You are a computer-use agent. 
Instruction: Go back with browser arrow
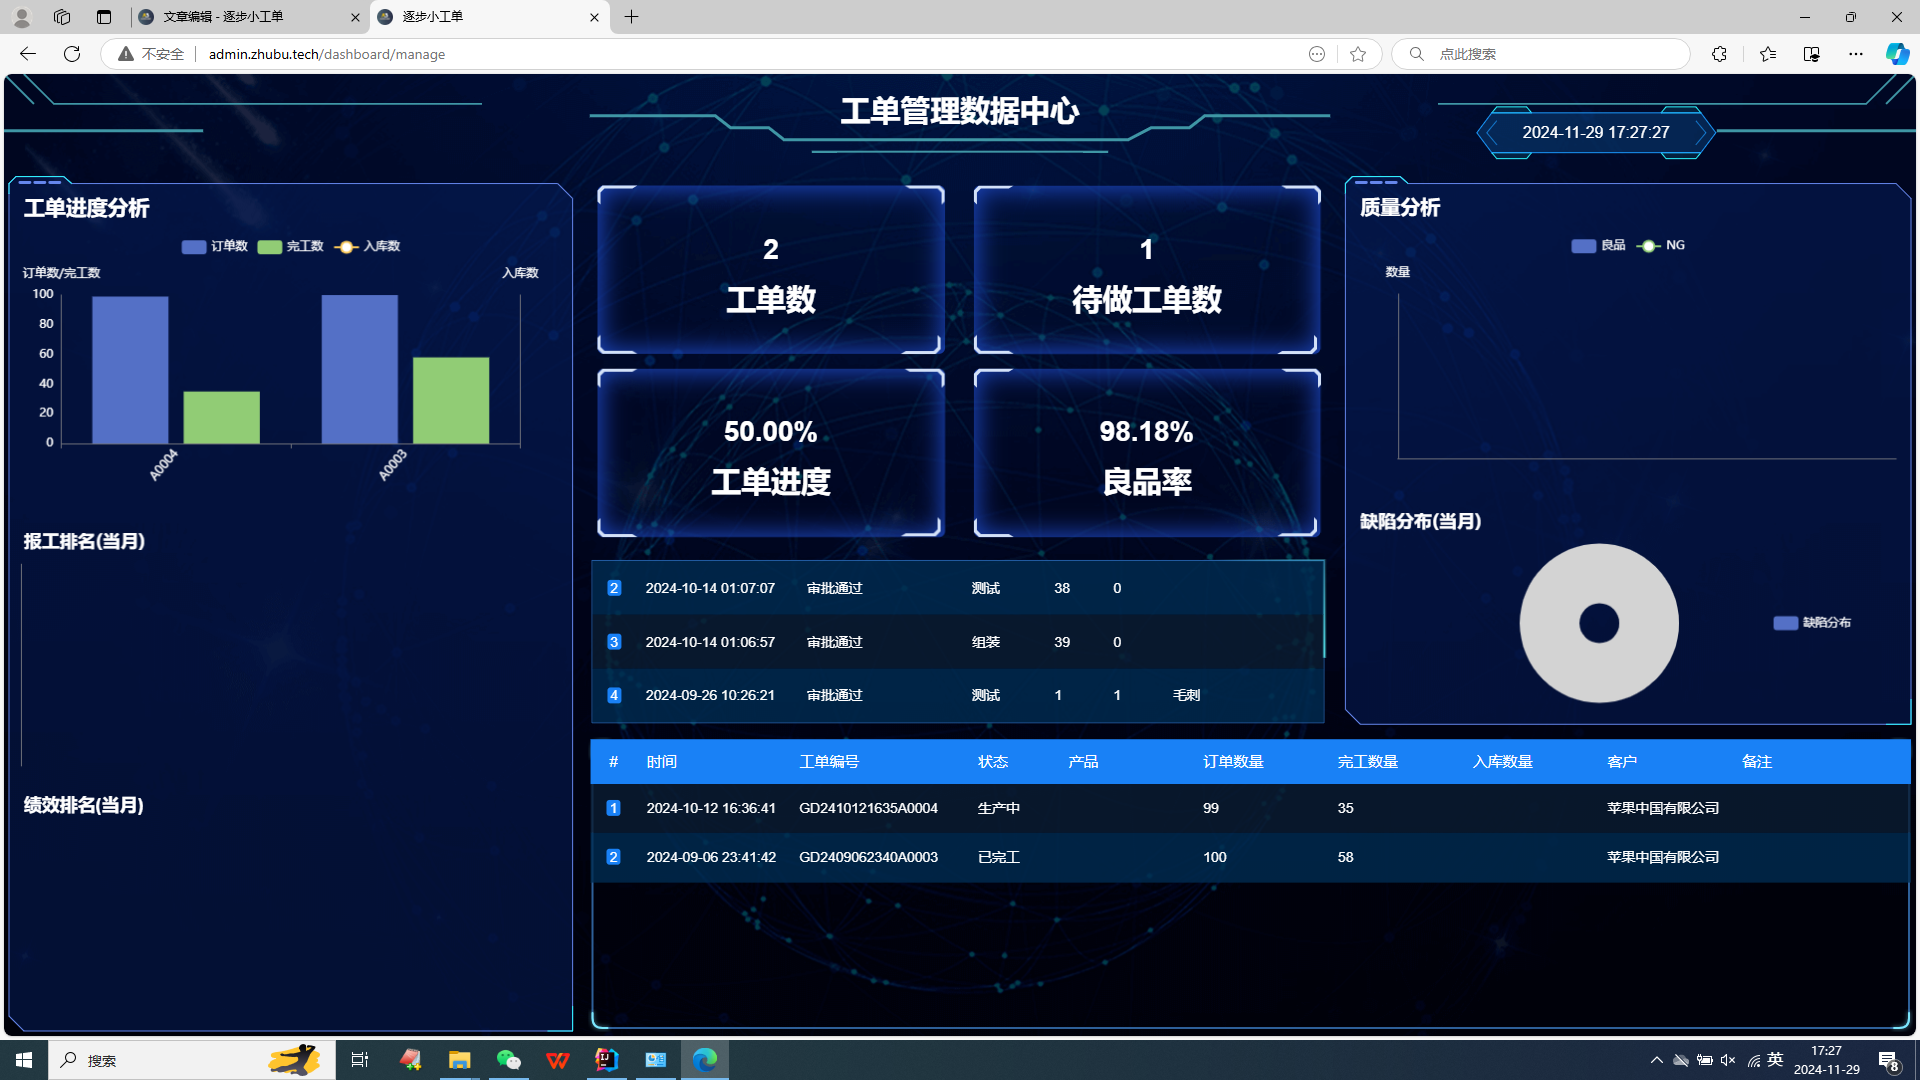pos(28,54)
